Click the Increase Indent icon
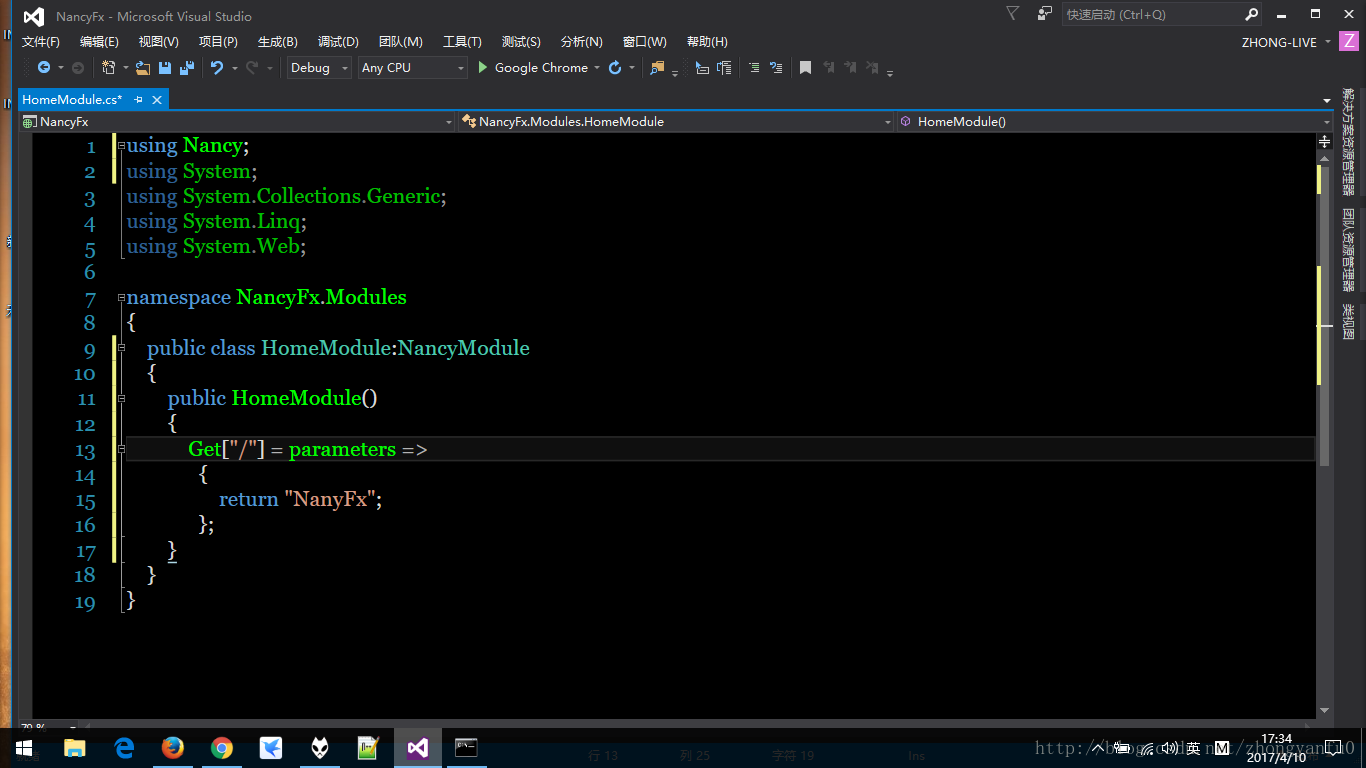 click(724, 68)
